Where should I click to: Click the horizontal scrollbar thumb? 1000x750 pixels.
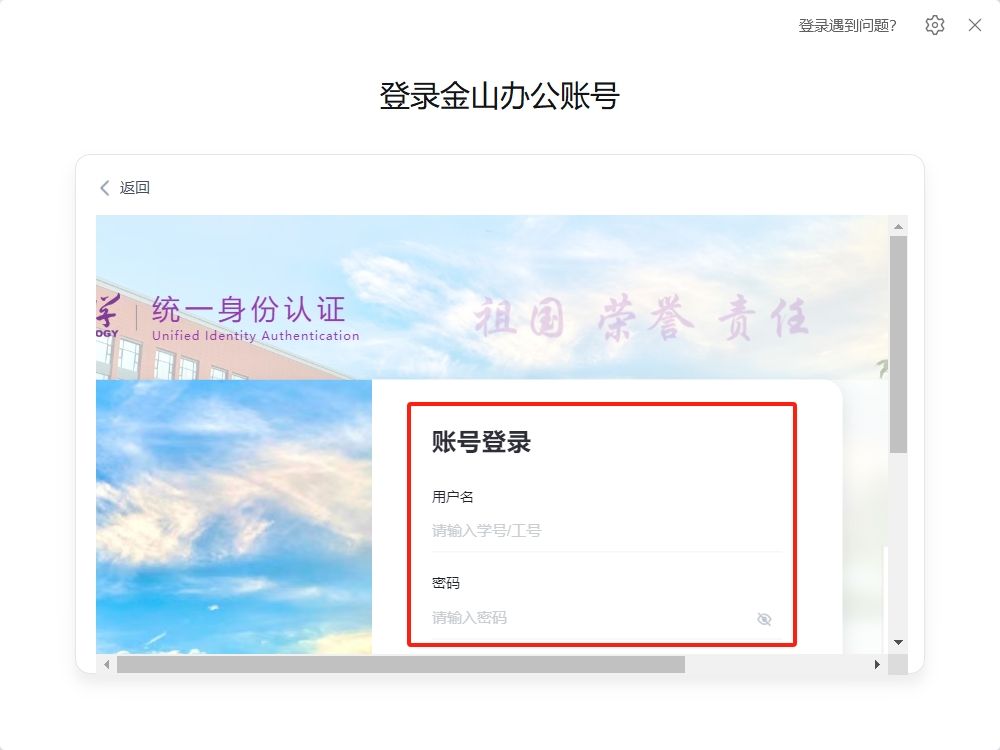(401, 665)
